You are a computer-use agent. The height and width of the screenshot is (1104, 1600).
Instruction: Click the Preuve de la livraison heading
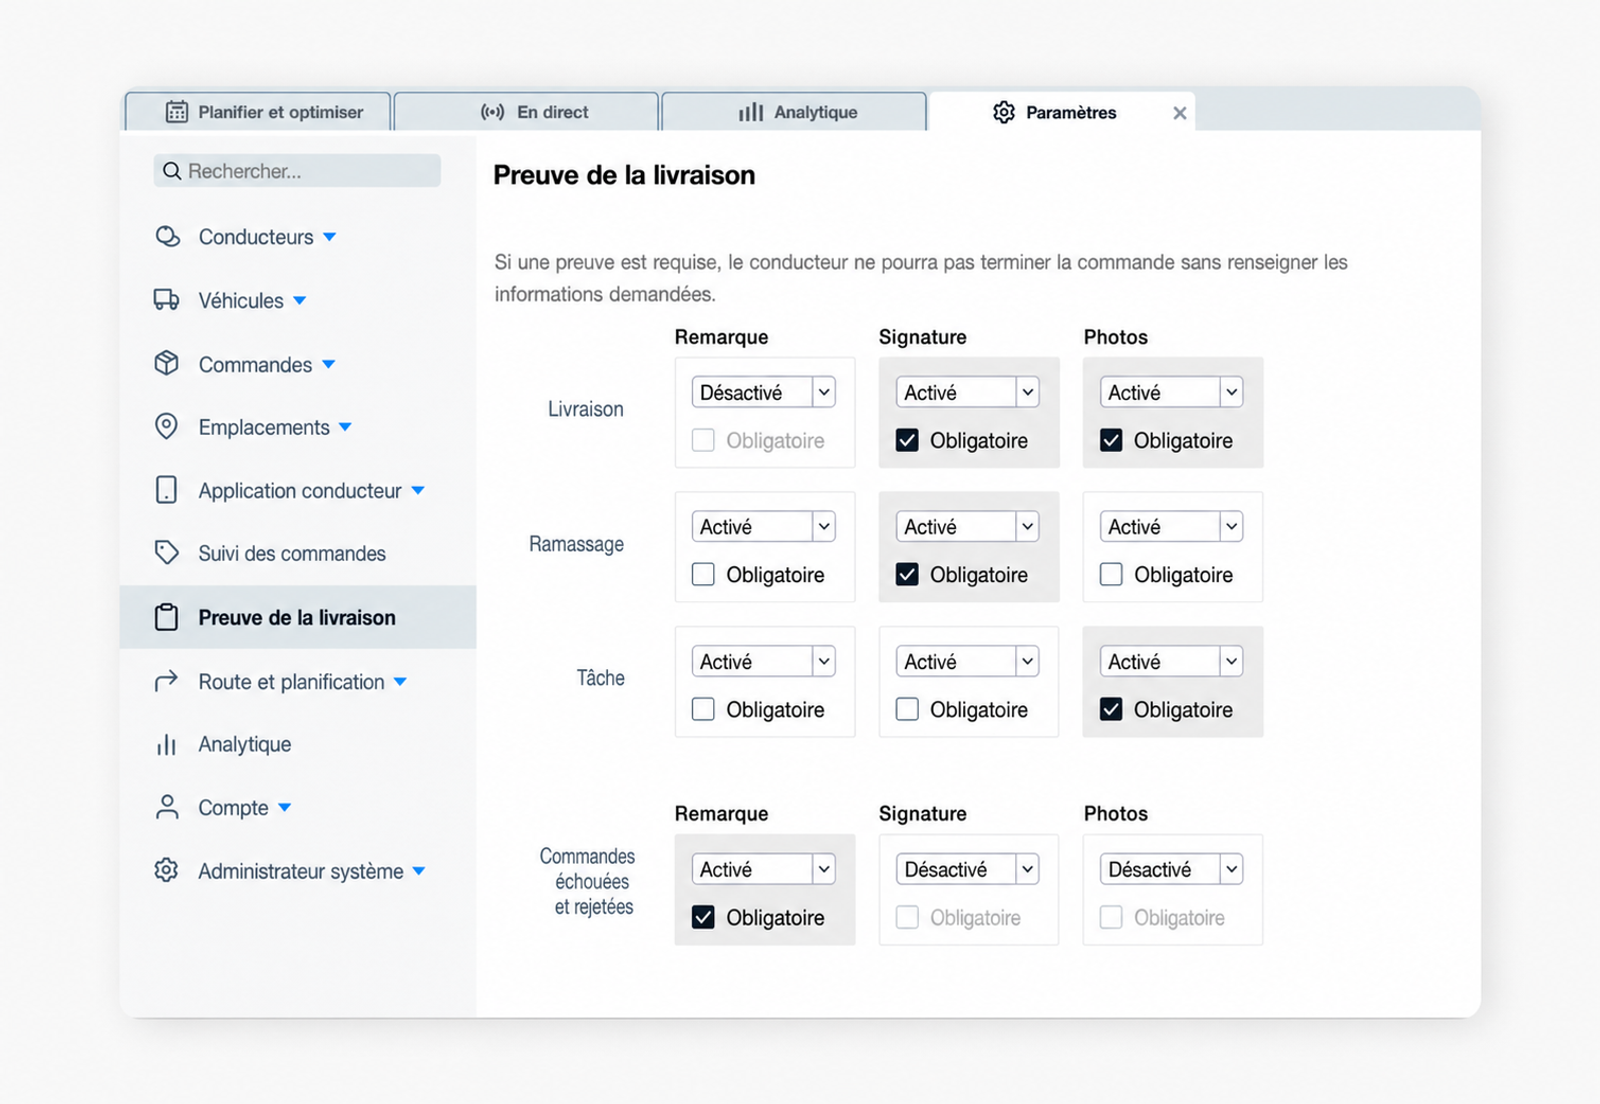pos(624,175)
